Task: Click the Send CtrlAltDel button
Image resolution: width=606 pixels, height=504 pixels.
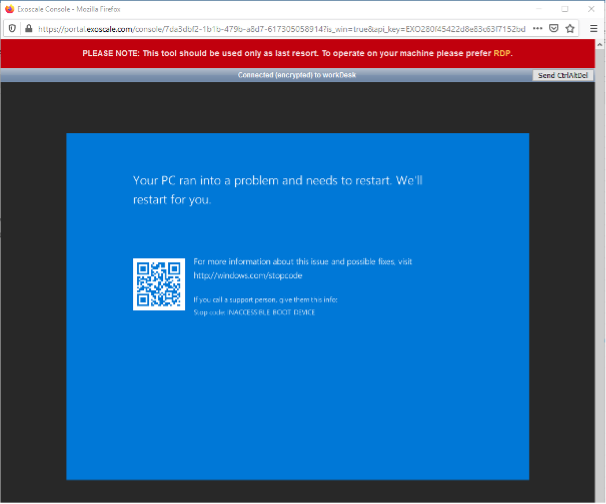Action: click(563, 75)
